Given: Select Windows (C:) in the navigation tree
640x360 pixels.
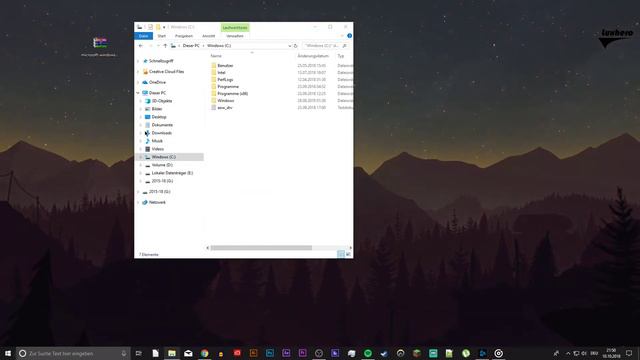Looking at the screenshot, I should (x=164, y=157).
